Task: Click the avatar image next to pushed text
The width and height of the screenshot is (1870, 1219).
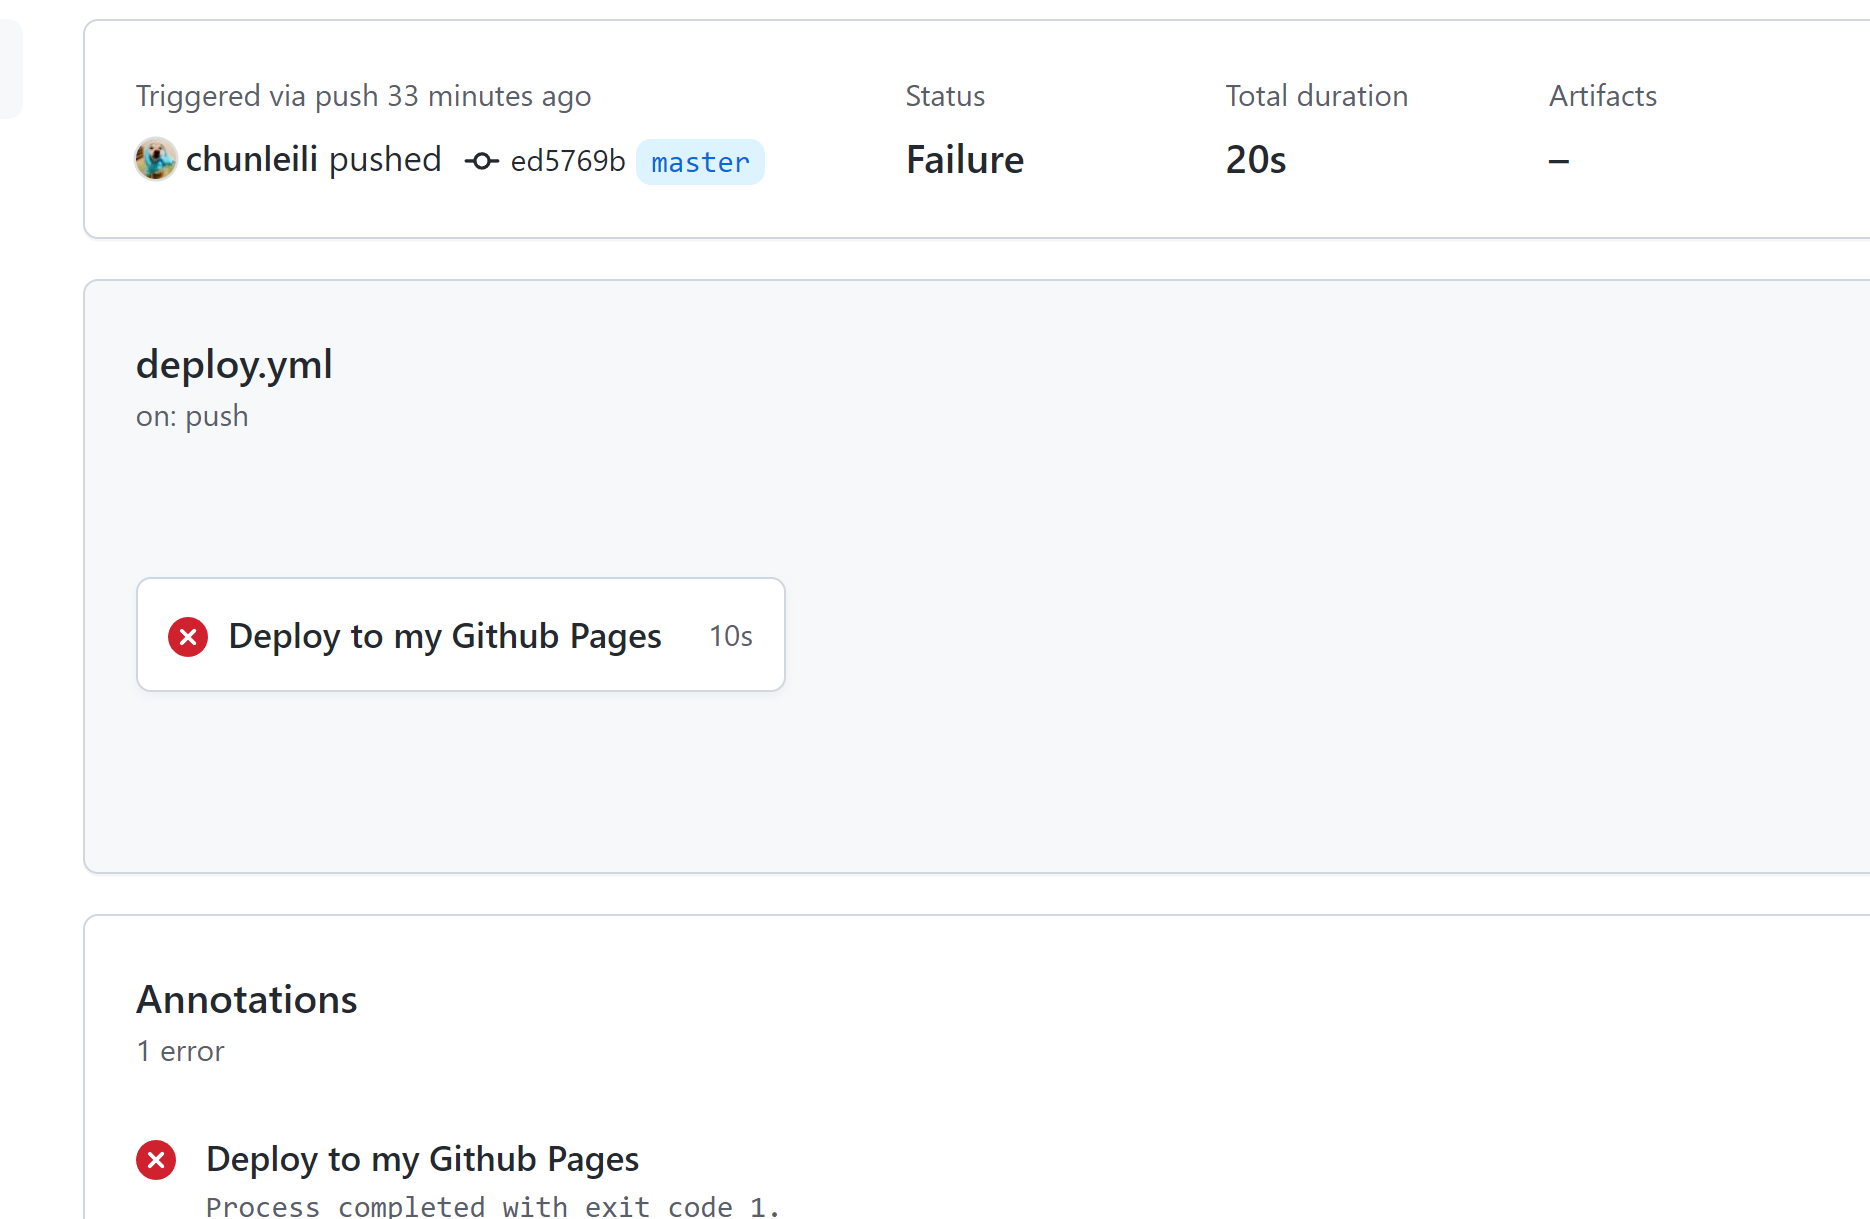Action: (155, 159)
